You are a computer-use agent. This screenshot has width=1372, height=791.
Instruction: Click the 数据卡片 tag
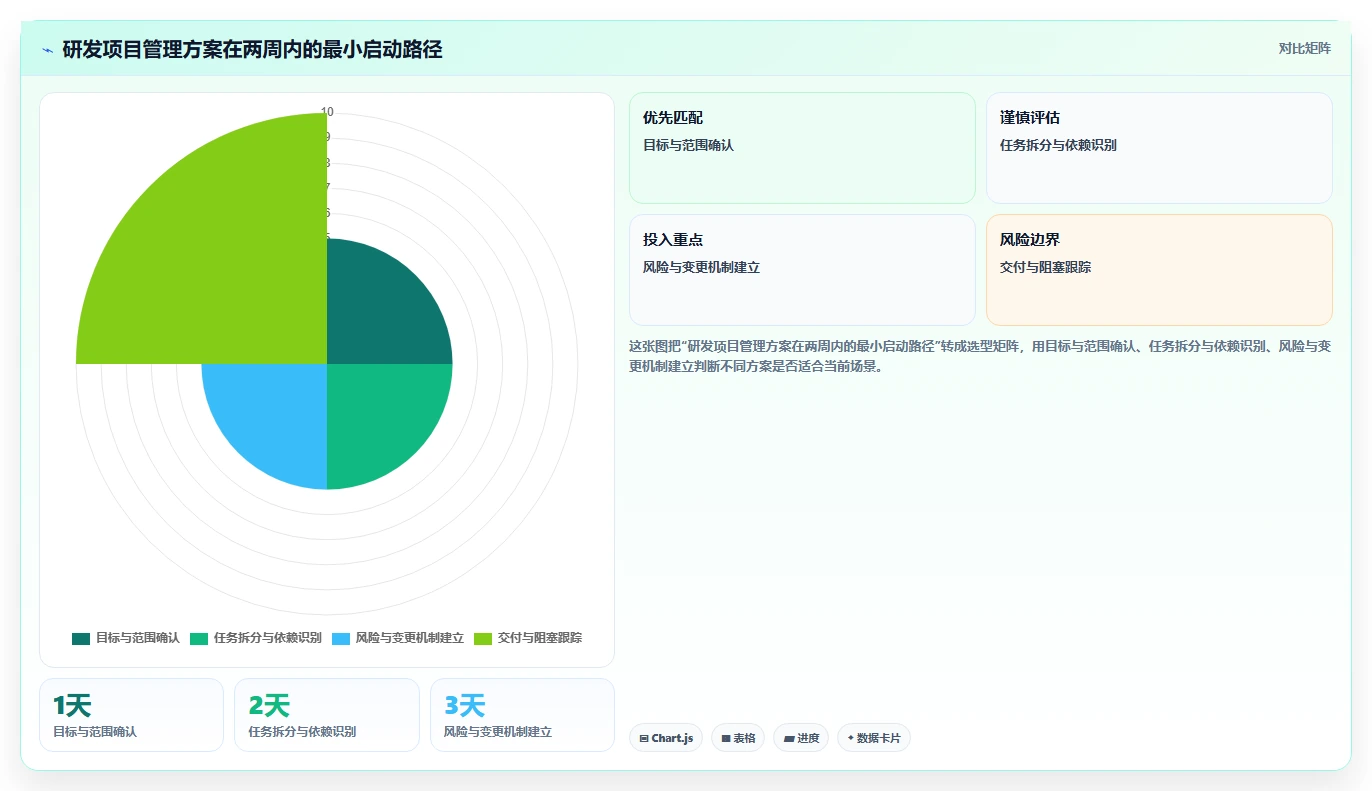[874, 738]
